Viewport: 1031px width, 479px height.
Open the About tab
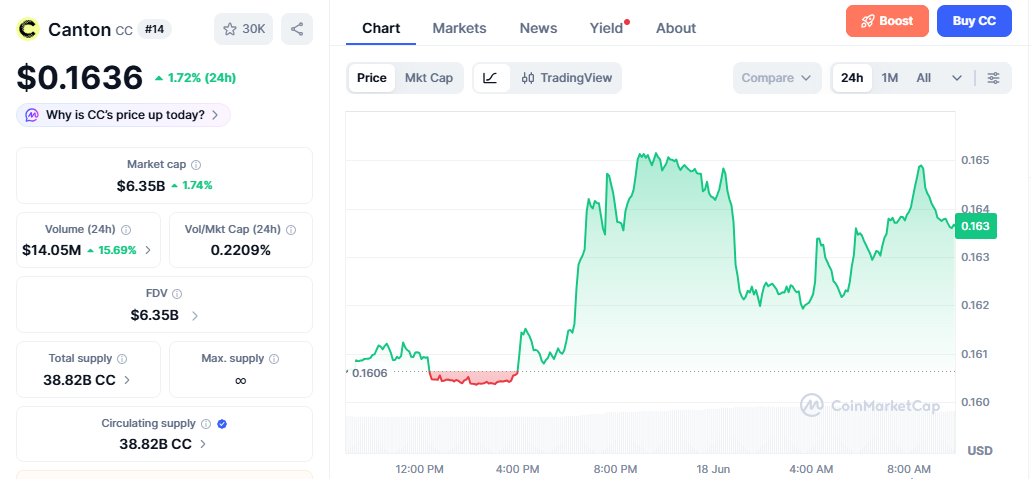click(676, 28)
